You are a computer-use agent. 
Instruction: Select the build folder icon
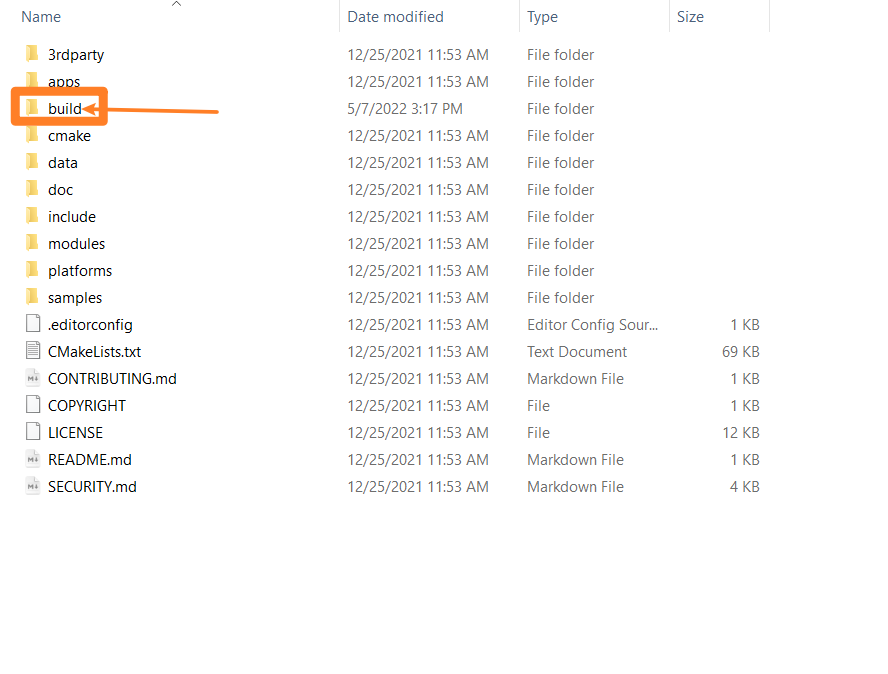pos(32,108)
